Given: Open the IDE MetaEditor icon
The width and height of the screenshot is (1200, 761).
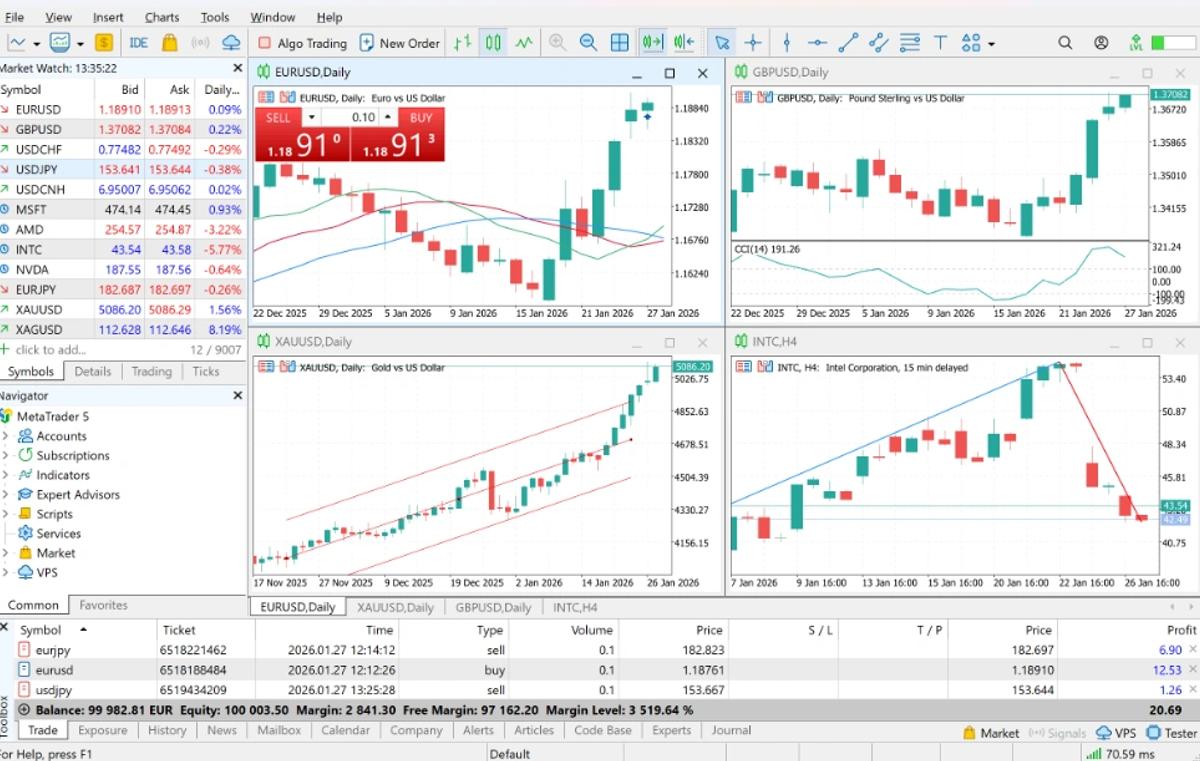Looking at the screenshot, I should pyautogui.click(x=138, y=43).
